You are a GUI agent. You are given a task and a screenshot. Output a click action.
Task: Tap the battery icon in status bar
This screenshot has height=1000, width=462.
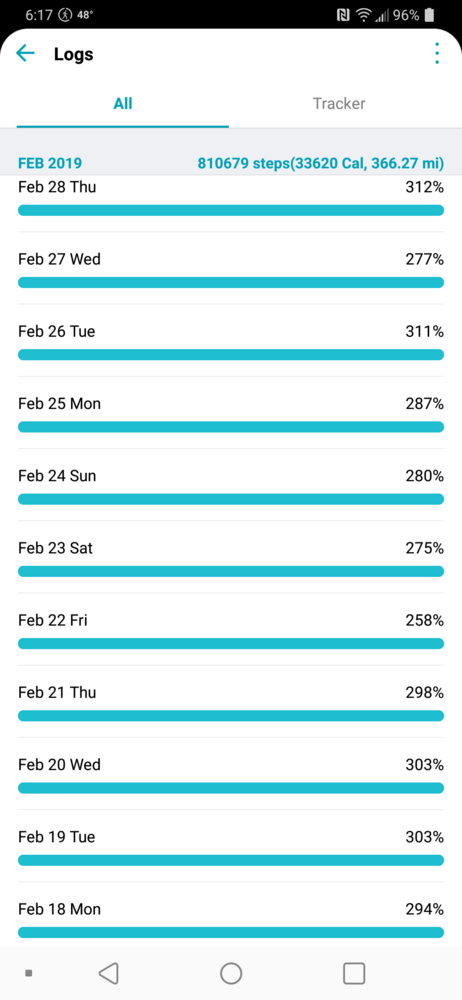point(429,15)
